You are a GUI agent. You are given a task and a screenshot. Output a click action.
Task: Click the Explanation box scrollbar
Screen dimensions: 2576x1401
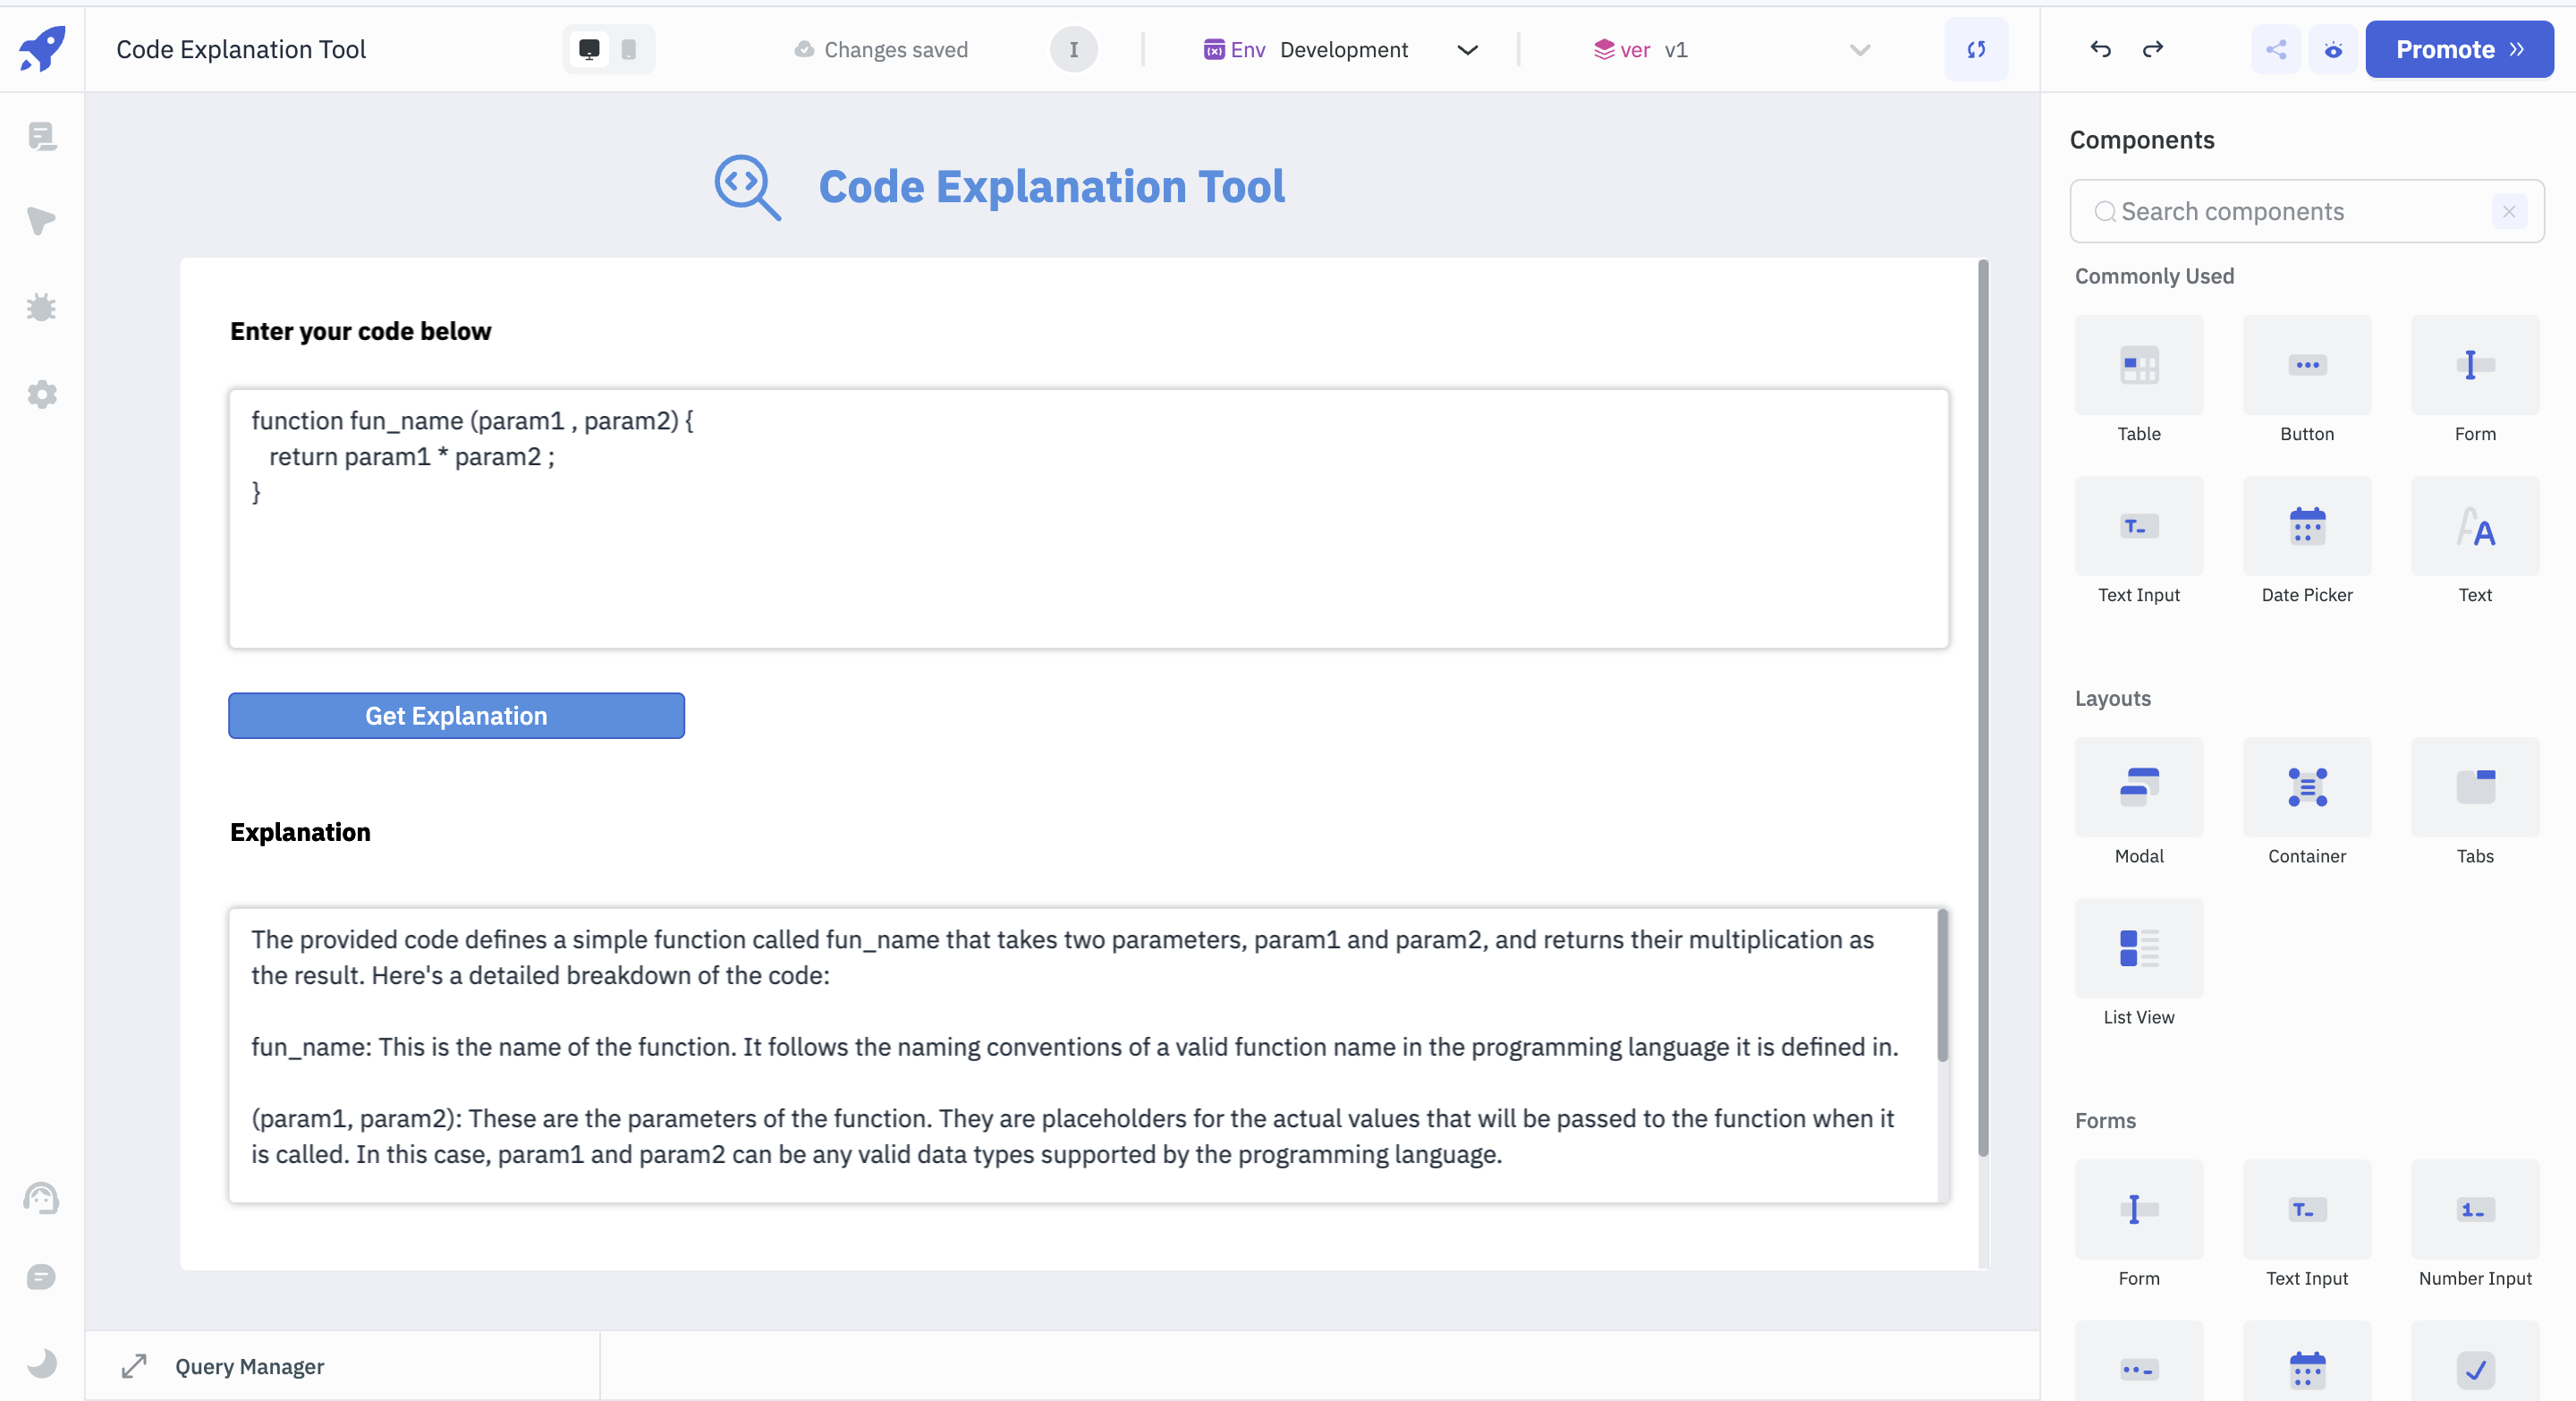[1942, 986]
